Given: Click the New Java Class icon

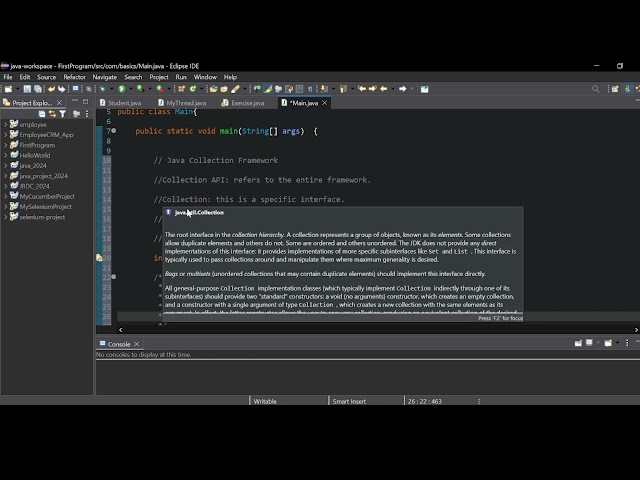Looking at the screenshot, I should [193, 89].
